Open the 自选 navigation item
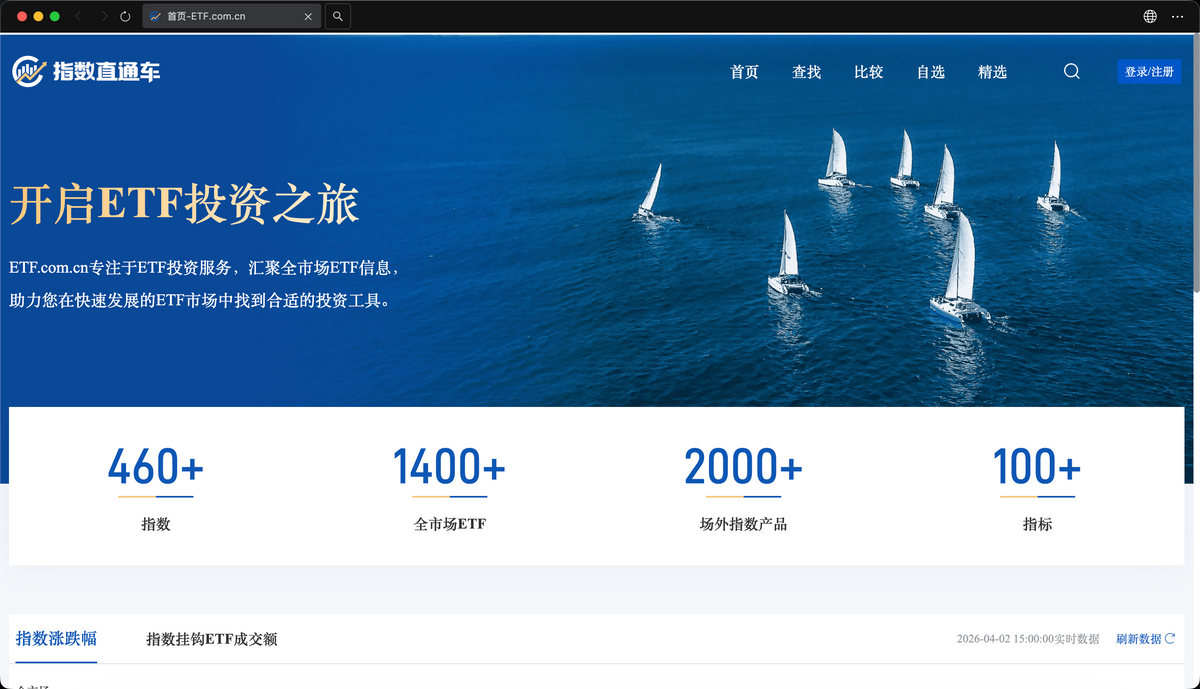This screenshot has height=689, width=1200. pyautogui.click(x=930, y=72)
